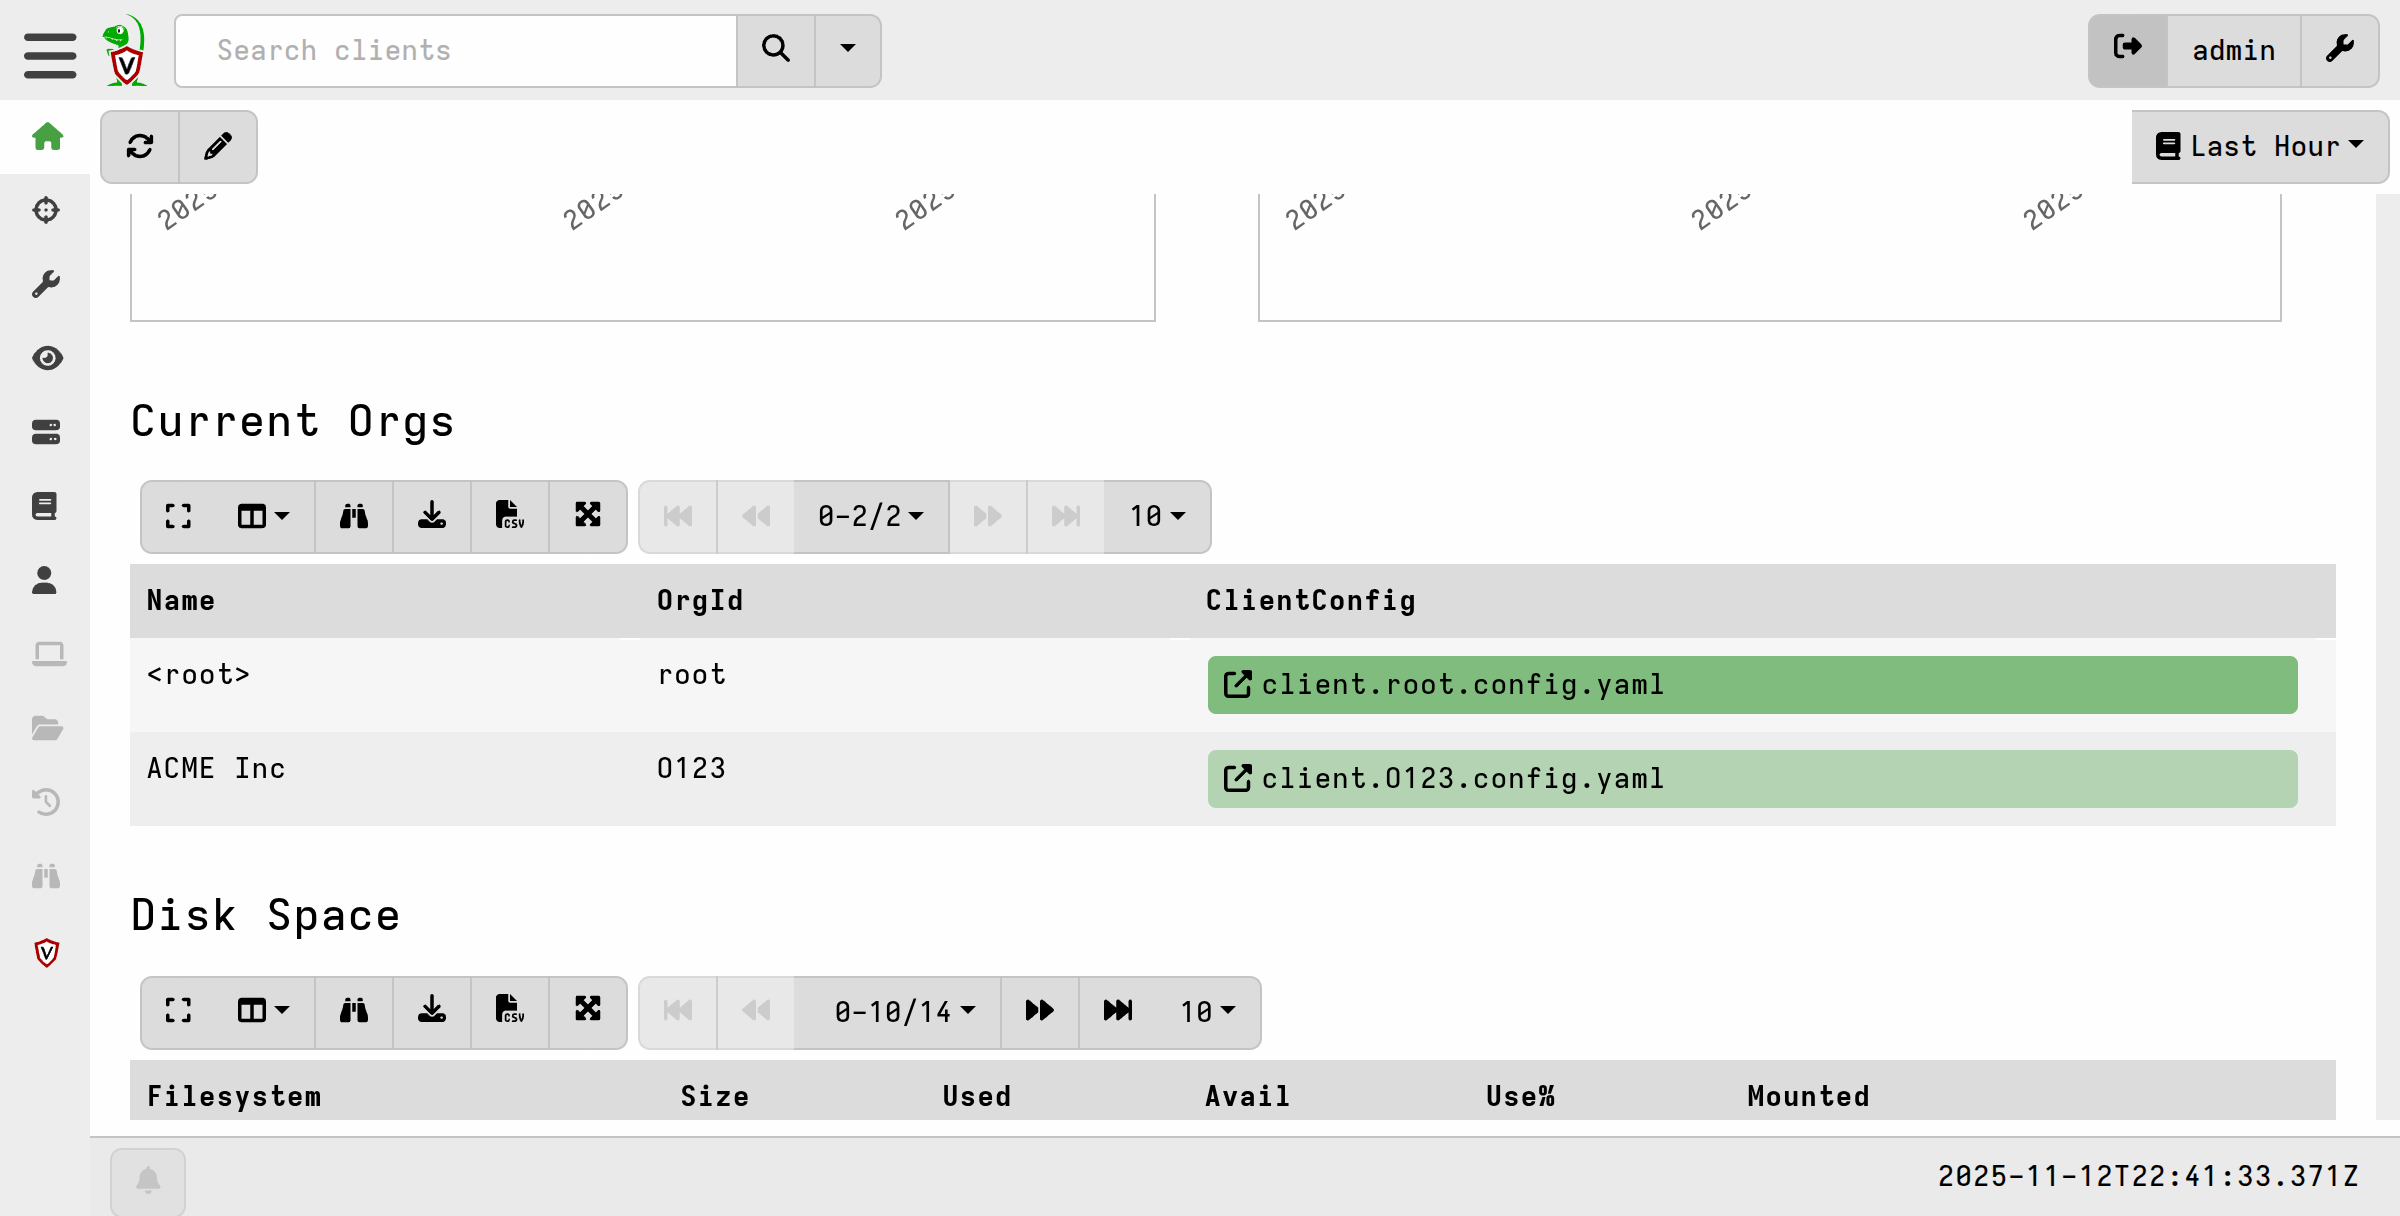
Task: Edit the dashboard using the pencil icon
Action: 217,147
